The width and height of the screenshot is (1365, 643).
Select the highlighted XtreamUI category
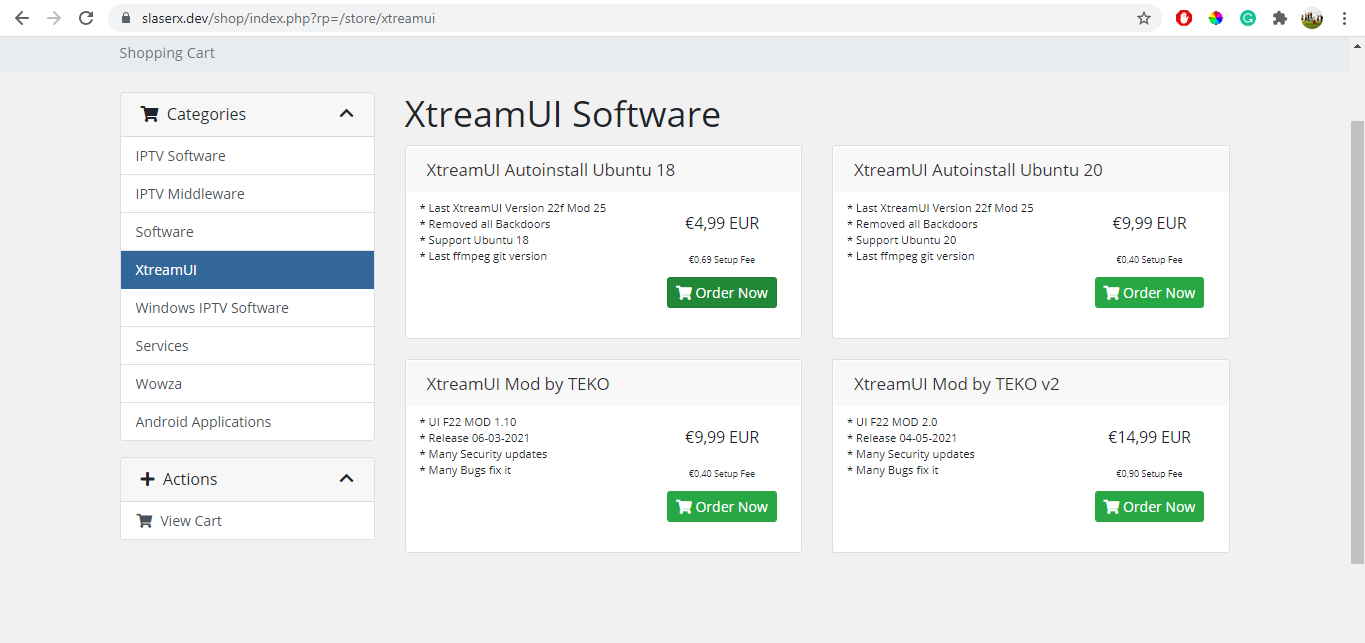[247, 270]
